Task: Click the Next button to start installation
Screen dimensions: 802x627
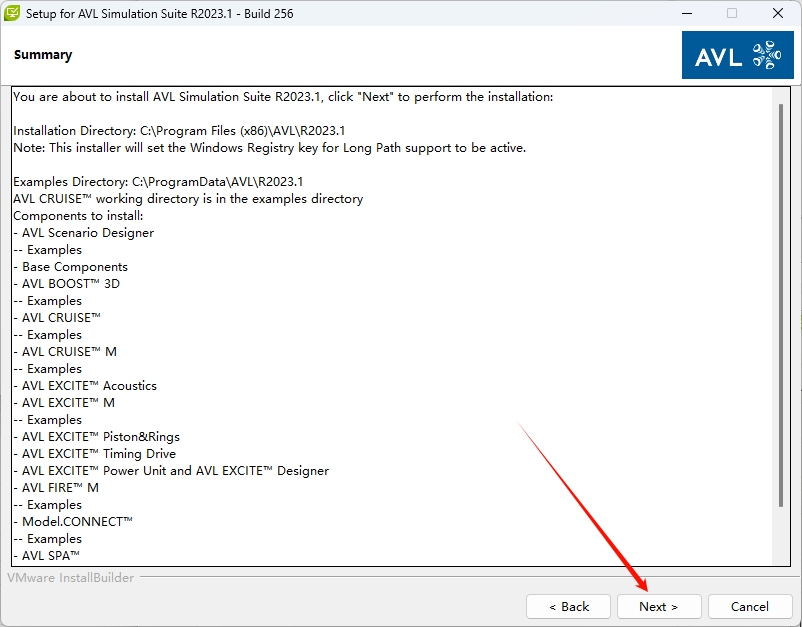Action: (659, 606)
